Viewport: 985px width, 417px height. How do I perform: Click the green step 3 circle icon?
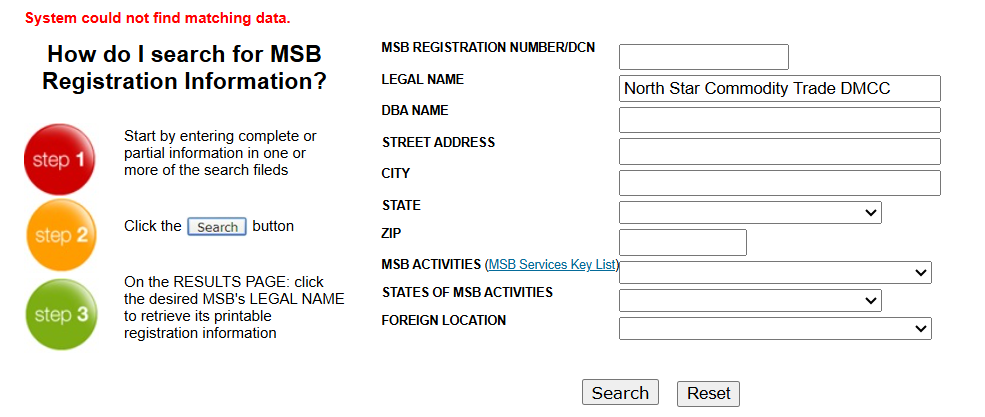(60, 314)
